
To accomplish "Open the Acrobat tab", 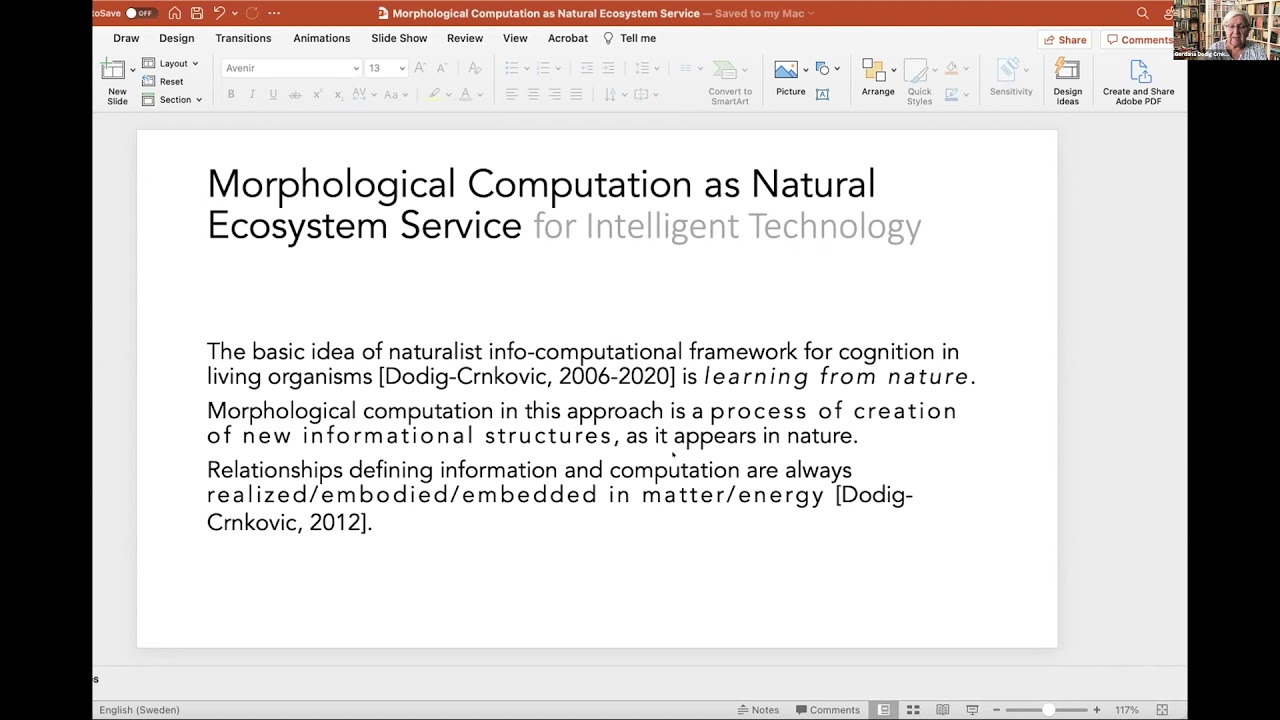I will (568, 38).
